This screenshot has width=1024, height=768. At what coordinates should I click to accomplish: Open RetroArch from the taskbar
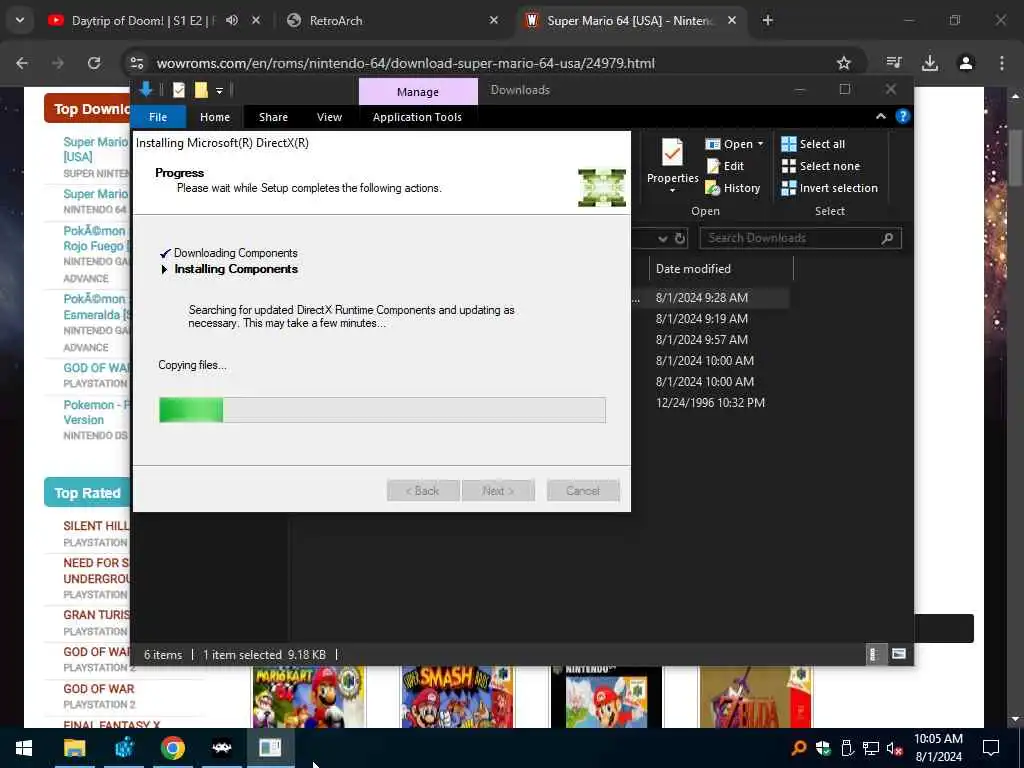222,748
